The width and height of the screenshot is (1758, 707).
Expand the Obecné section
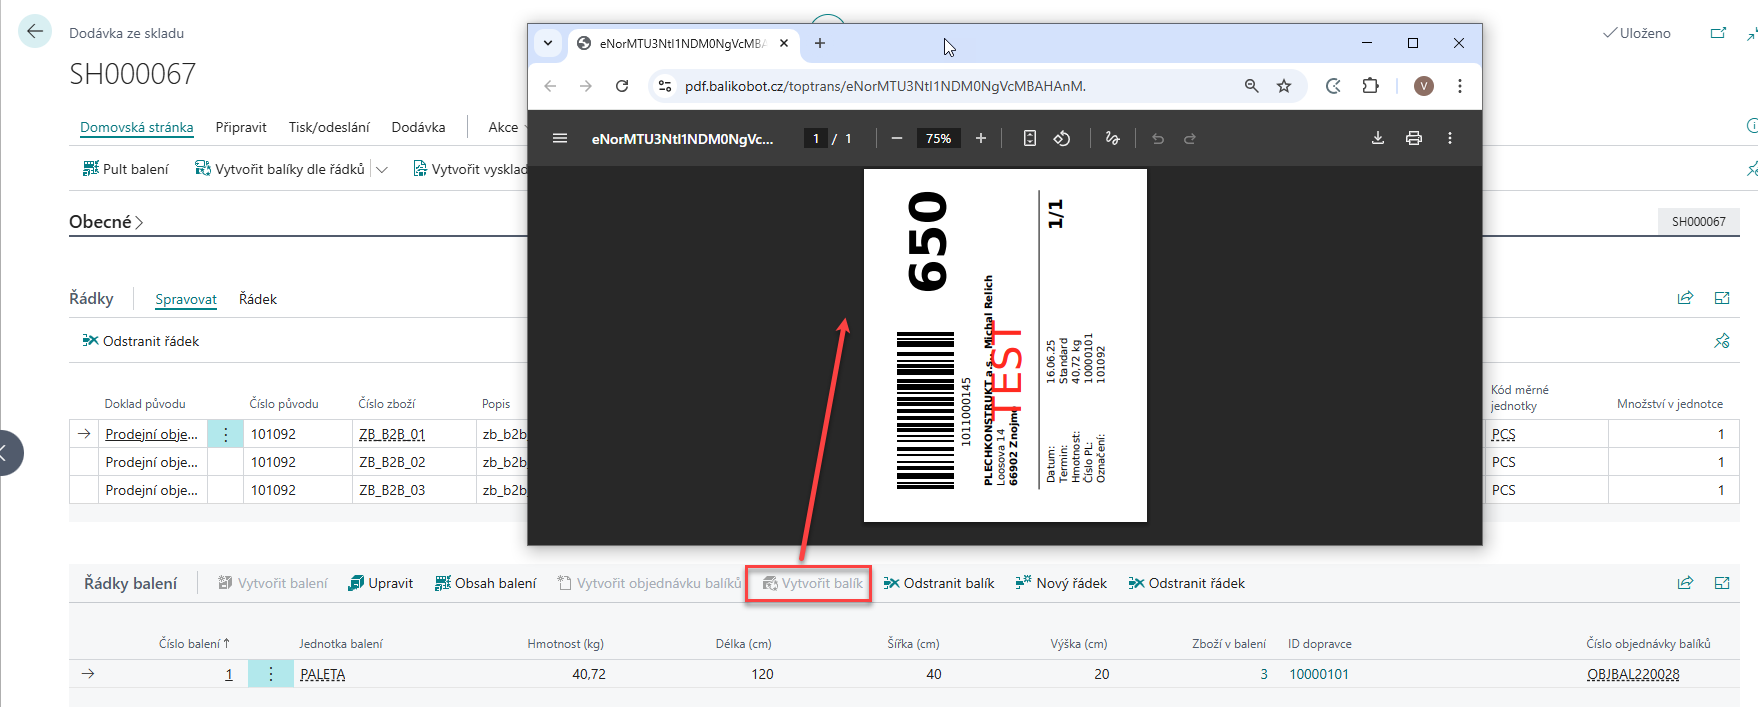coord(106,222)
